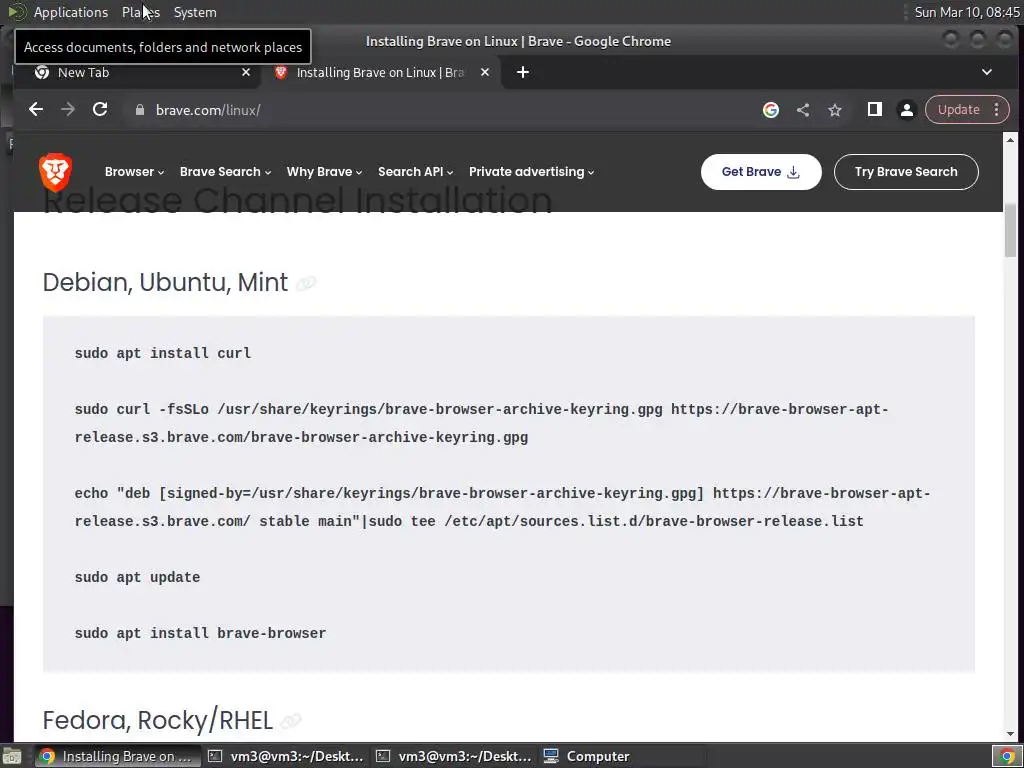
Task: Open first vm3@vm3 terminal taskbar window
Action: pyautogui.click(x=286, y=756)
